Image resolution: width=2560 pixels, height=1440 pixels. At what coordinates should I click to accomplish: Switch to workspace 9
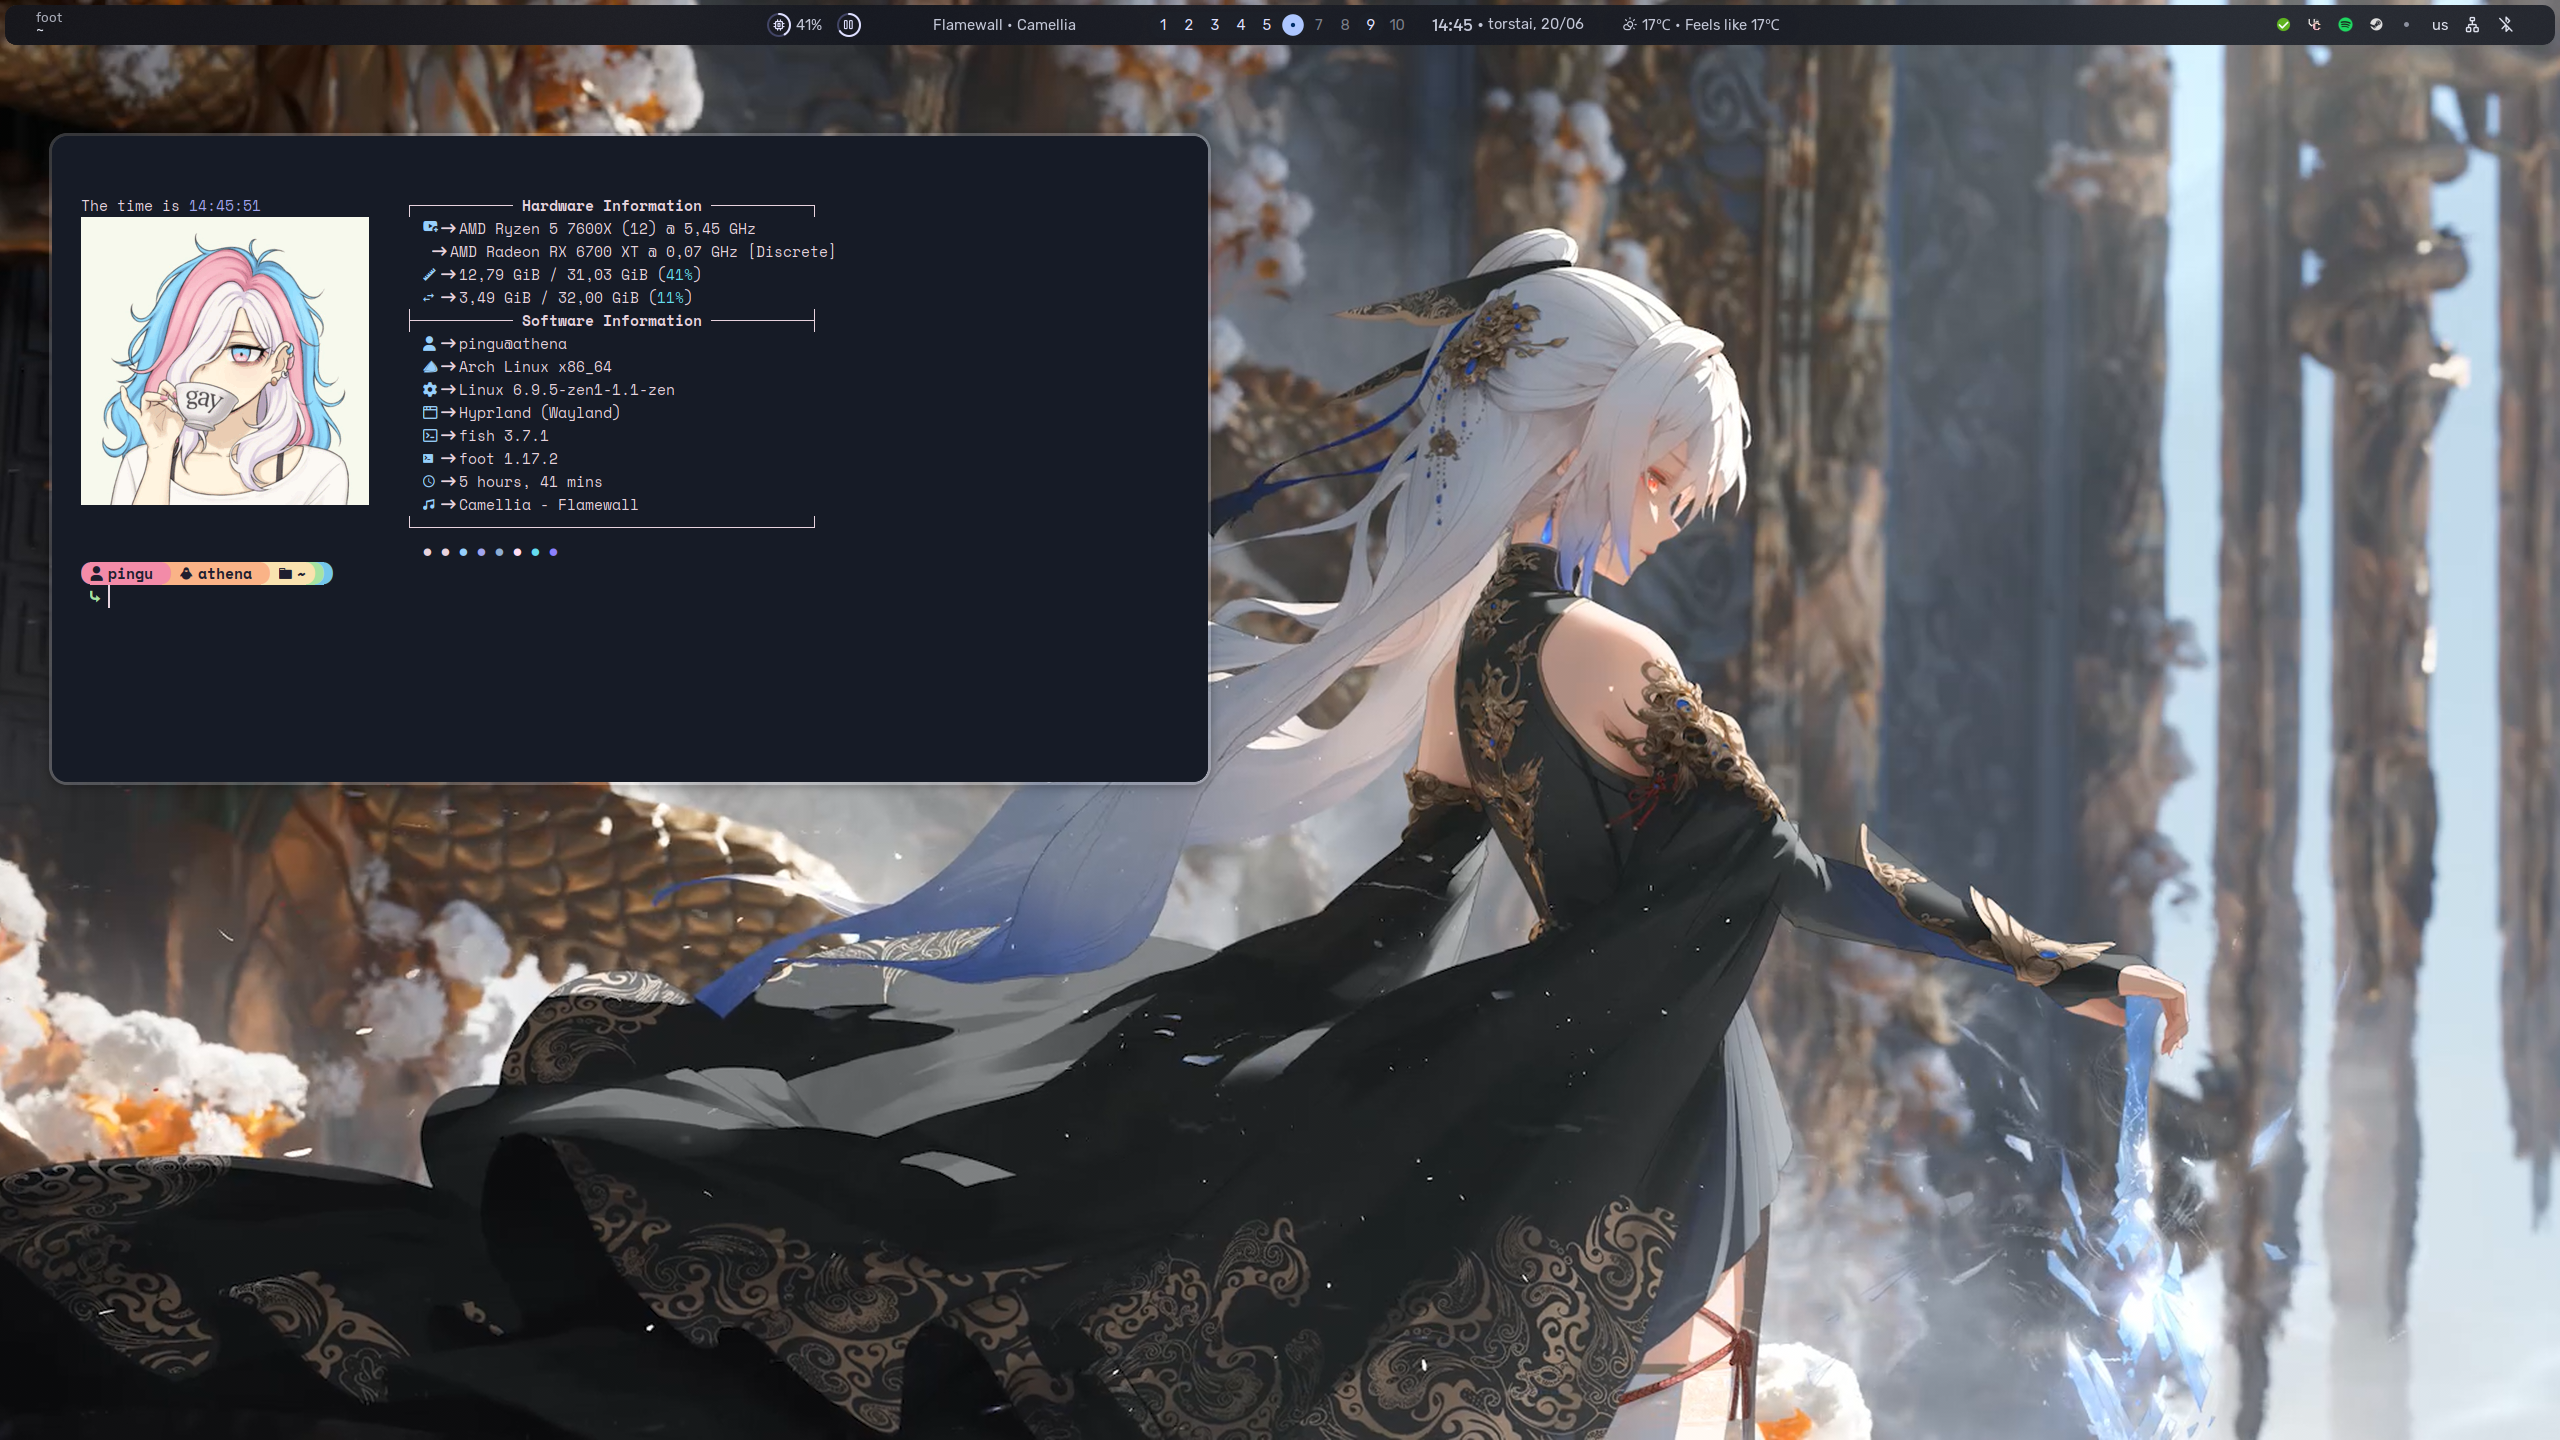1371,25
